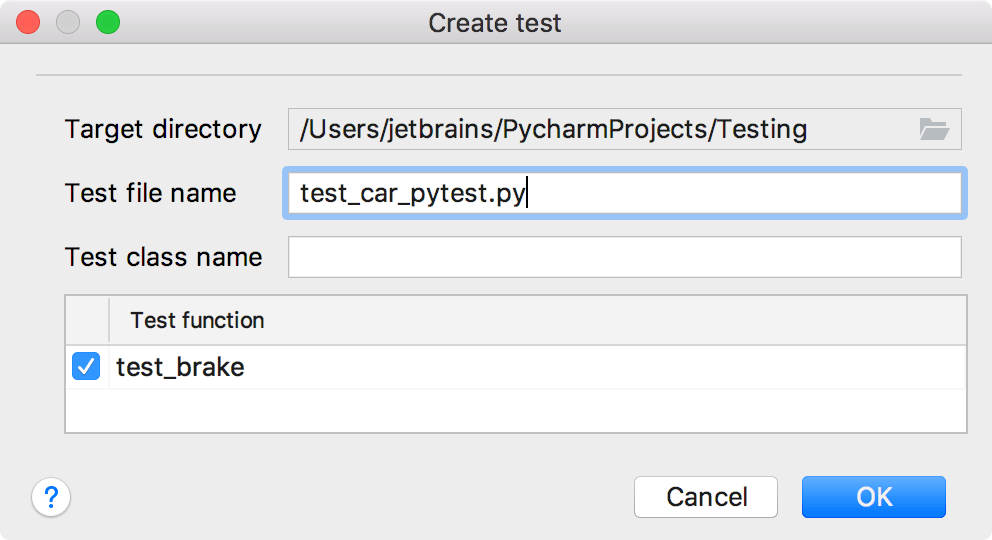Click the Test file name label
This screenshot has width=992, height=540.
coord(151,193)
